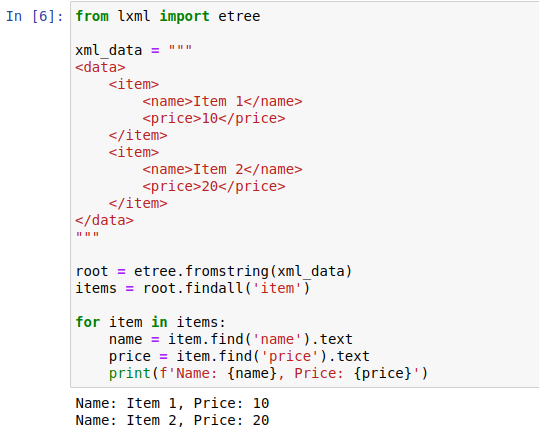Click the print f-string statement
The width and height of the screenshot is (539, 439).
click(x=268, y=373)
